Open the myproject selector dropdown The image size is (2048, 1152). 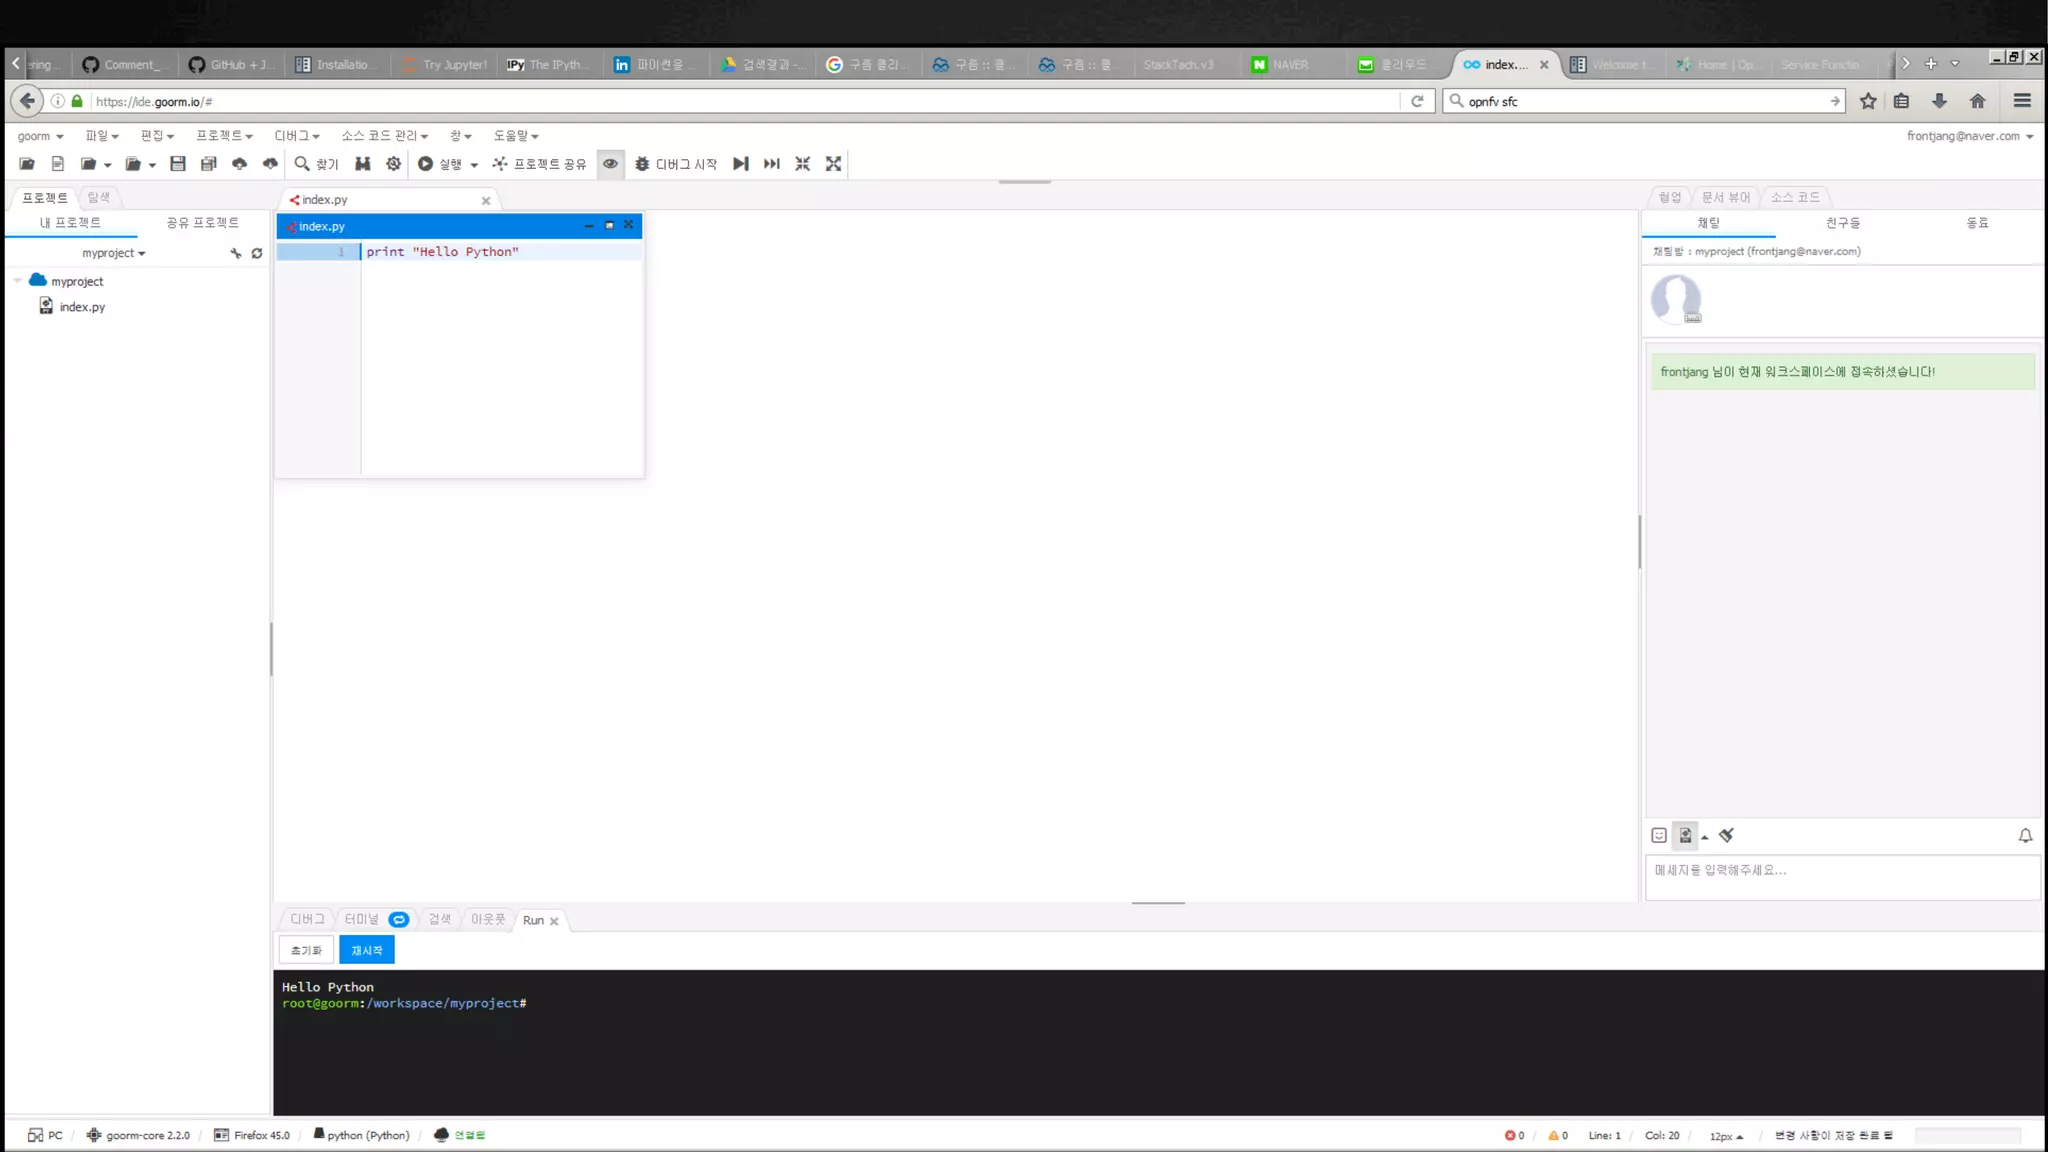[x=114, y=254]
